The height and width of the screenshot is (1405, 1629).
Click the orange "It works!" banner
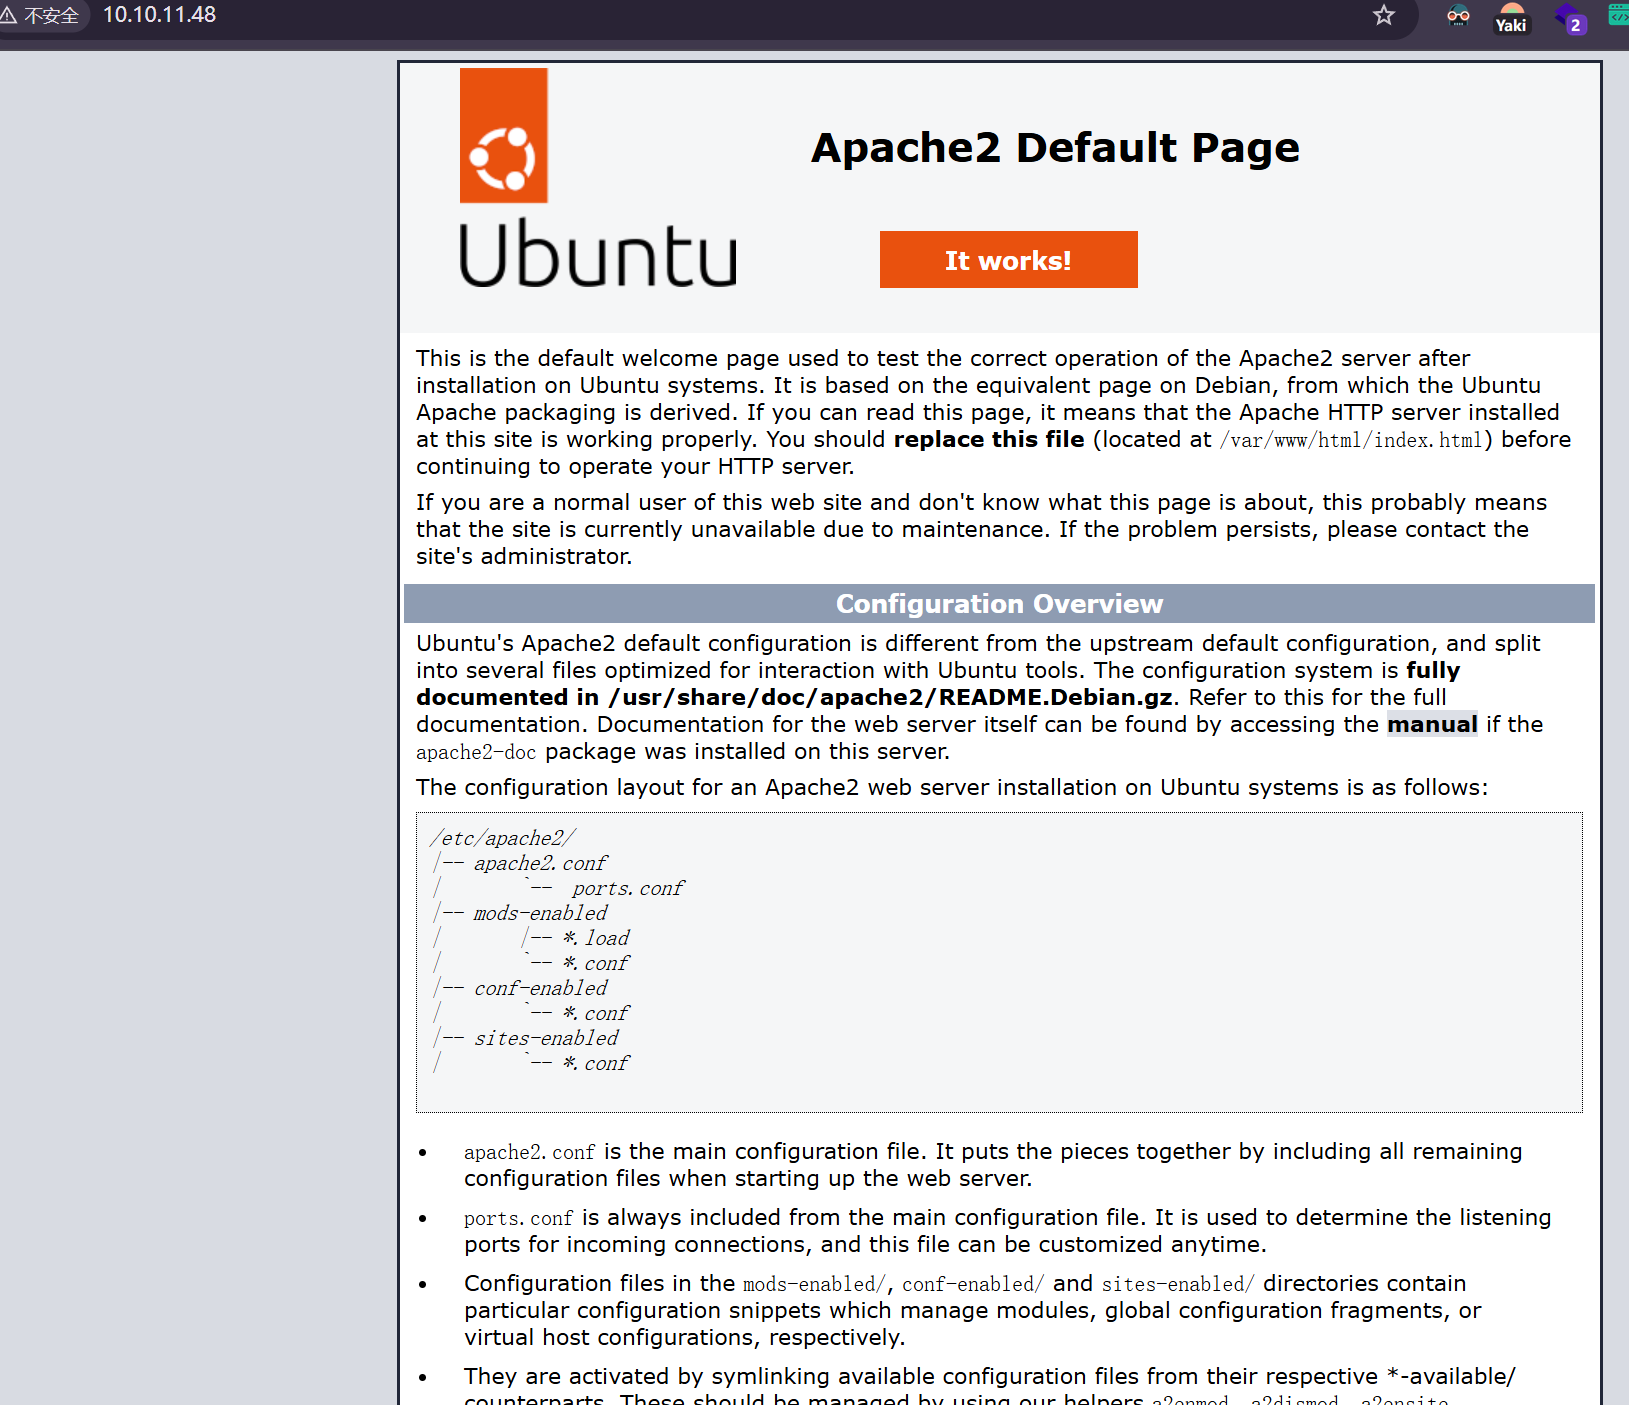(1008, 260)
